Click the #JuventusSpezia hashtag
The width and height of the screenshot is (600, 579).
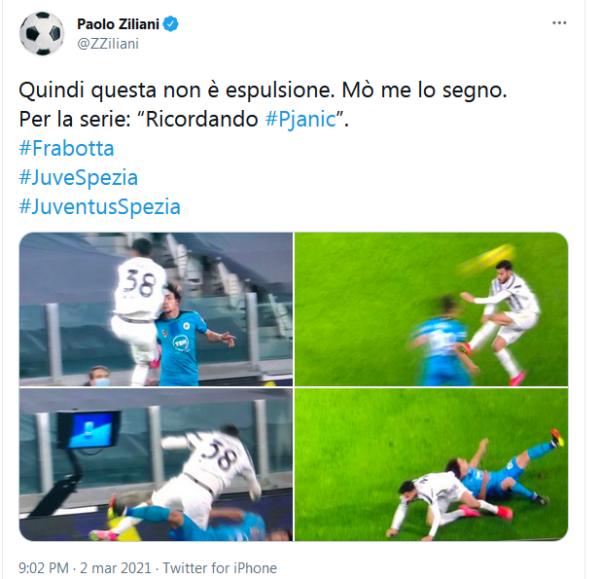point(99,207)
